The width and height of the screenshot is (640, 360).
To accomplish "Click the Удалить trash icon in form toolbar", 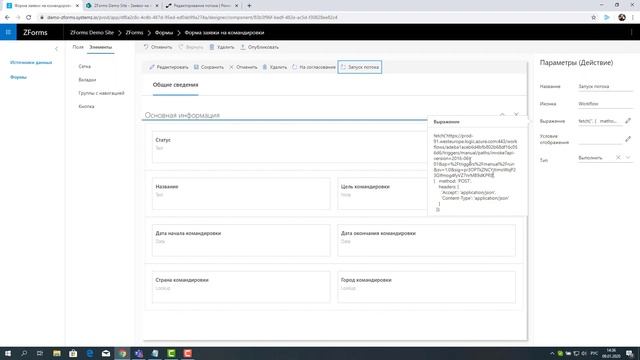I will [264, 67].
